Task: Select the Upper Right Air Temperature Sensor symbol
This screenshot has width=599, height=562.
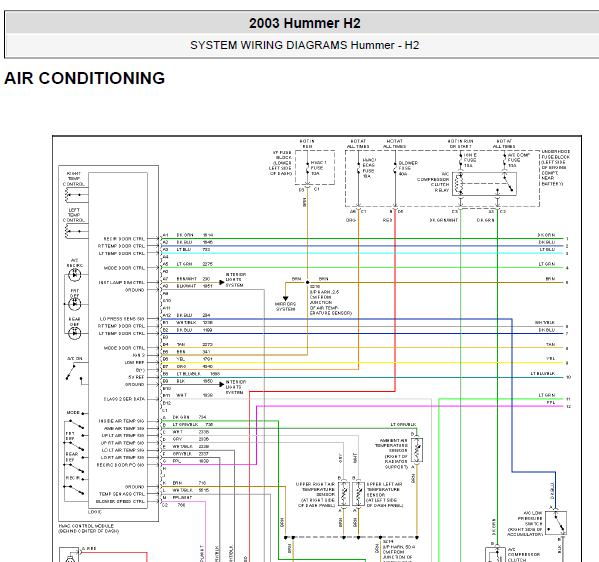Action: tap(343, 494)
